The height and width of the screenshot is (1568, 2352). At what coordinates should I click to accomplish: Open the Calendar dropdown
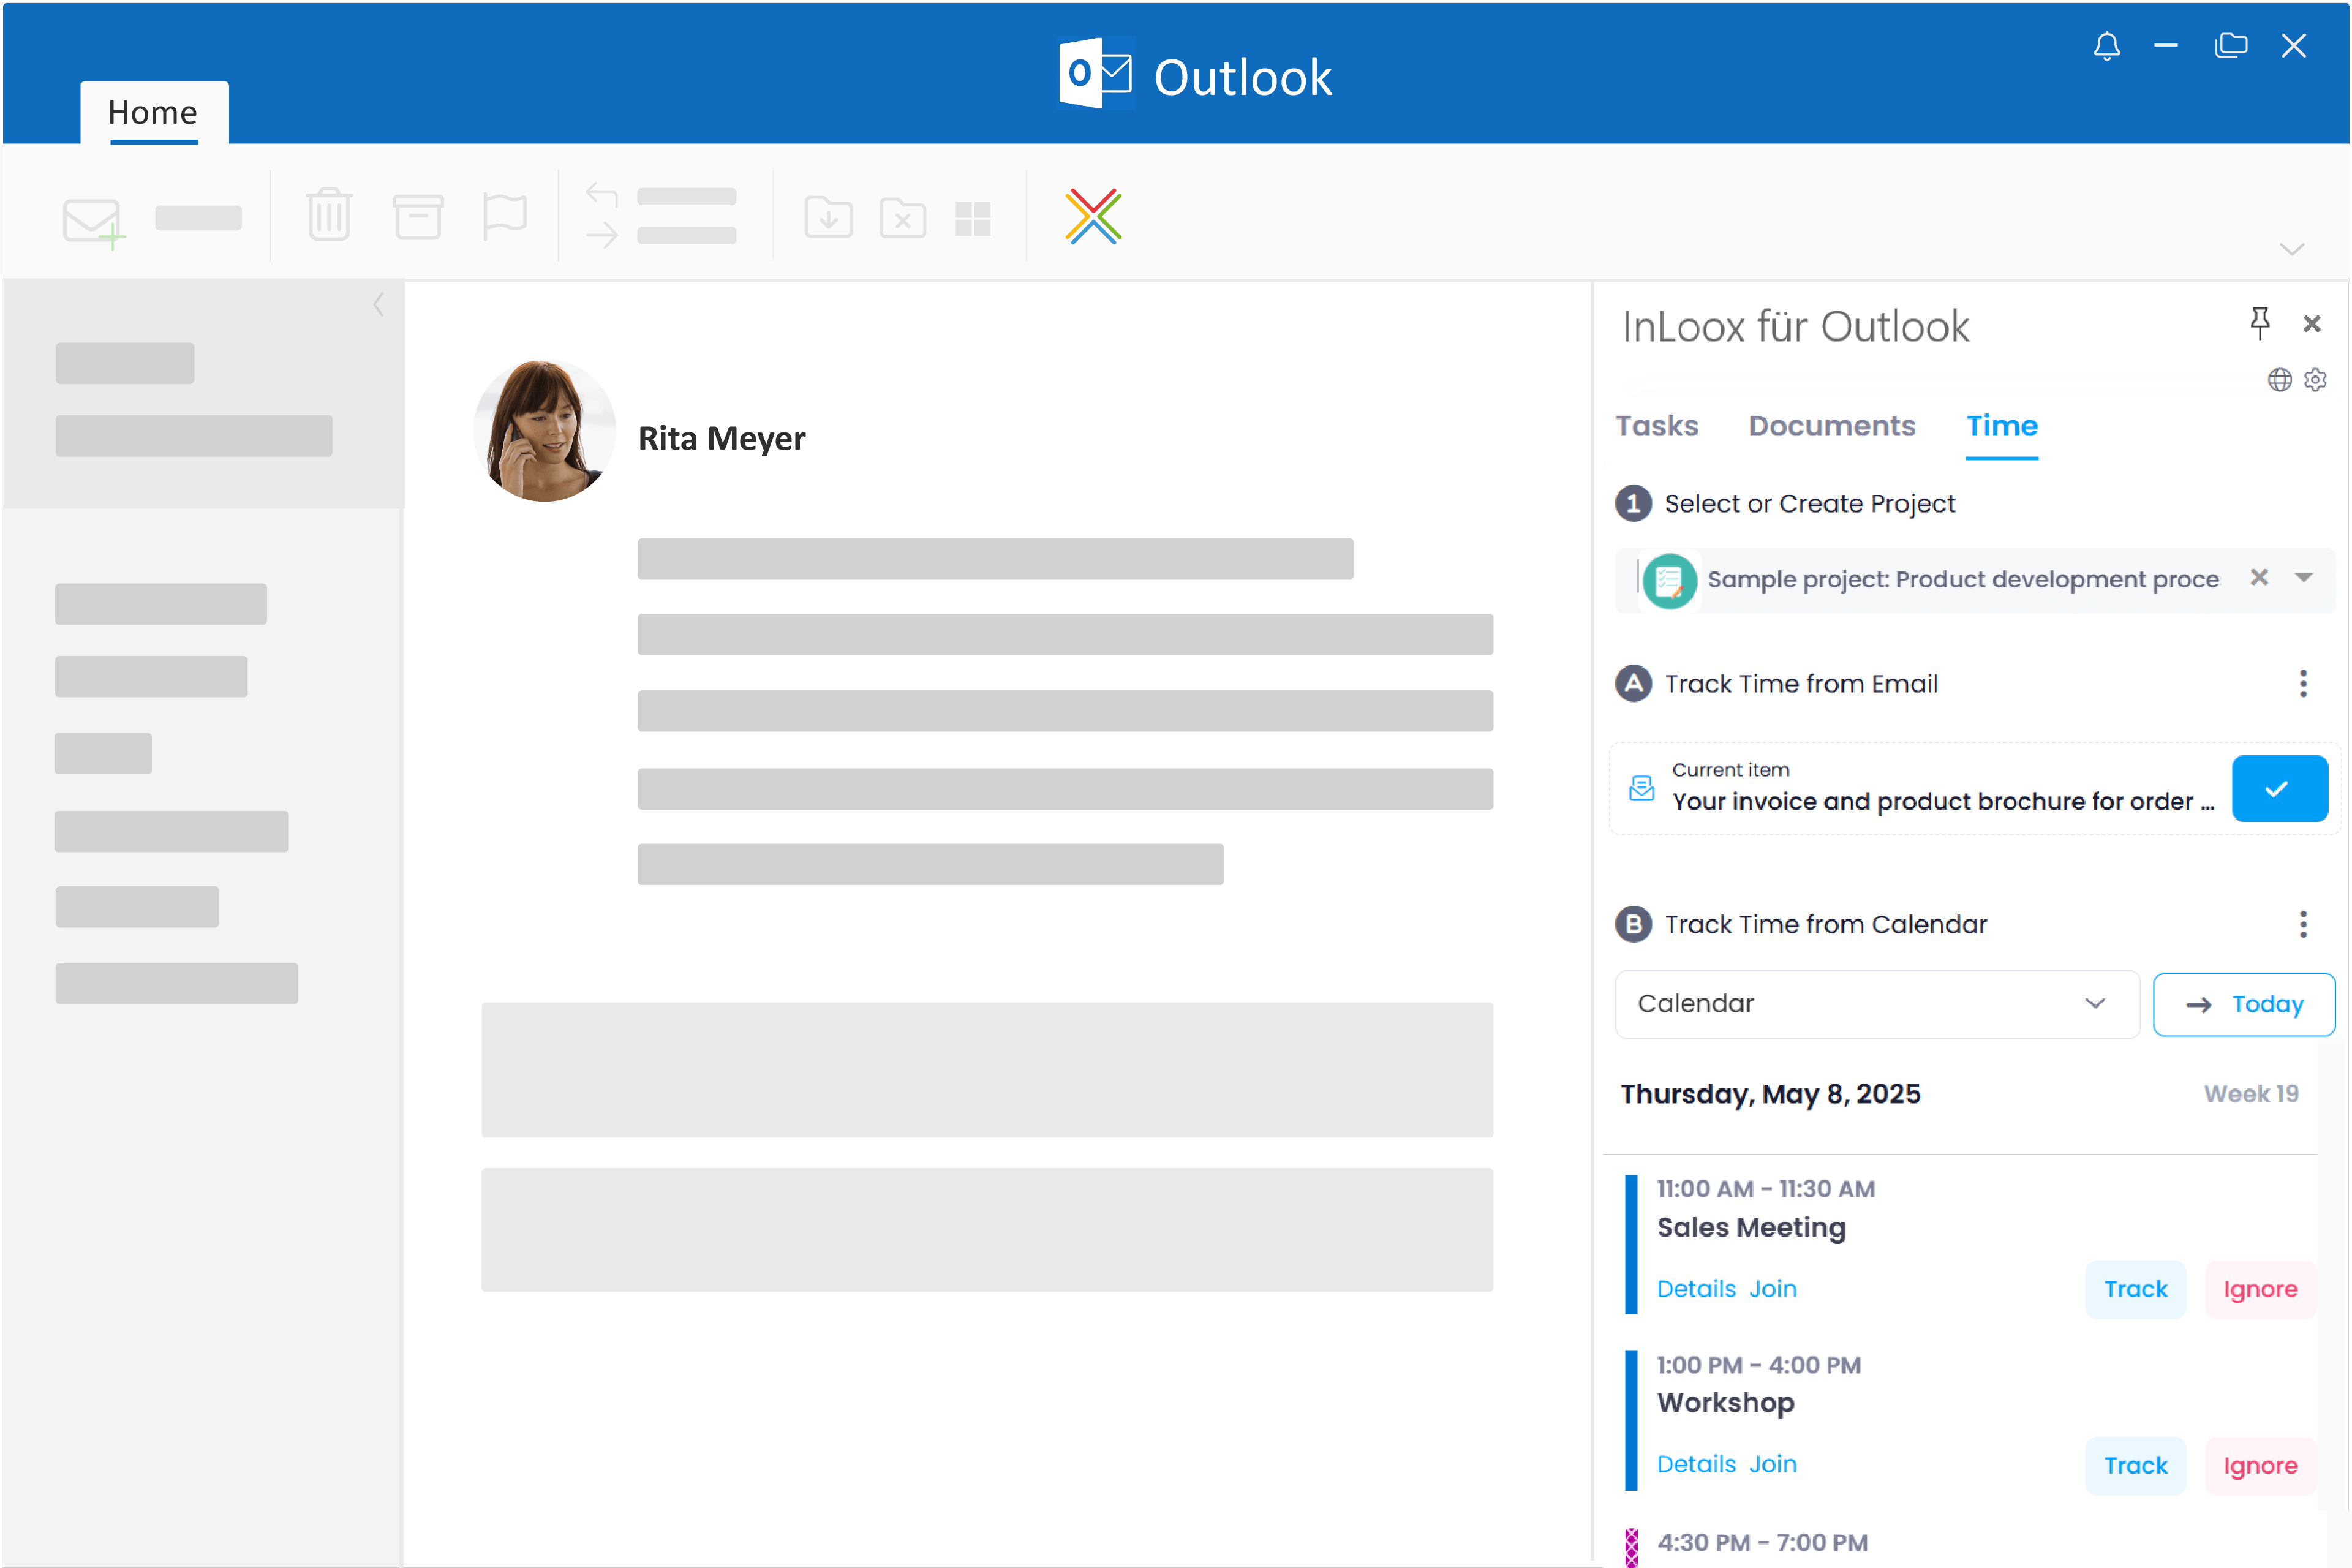[1877, 1004]
